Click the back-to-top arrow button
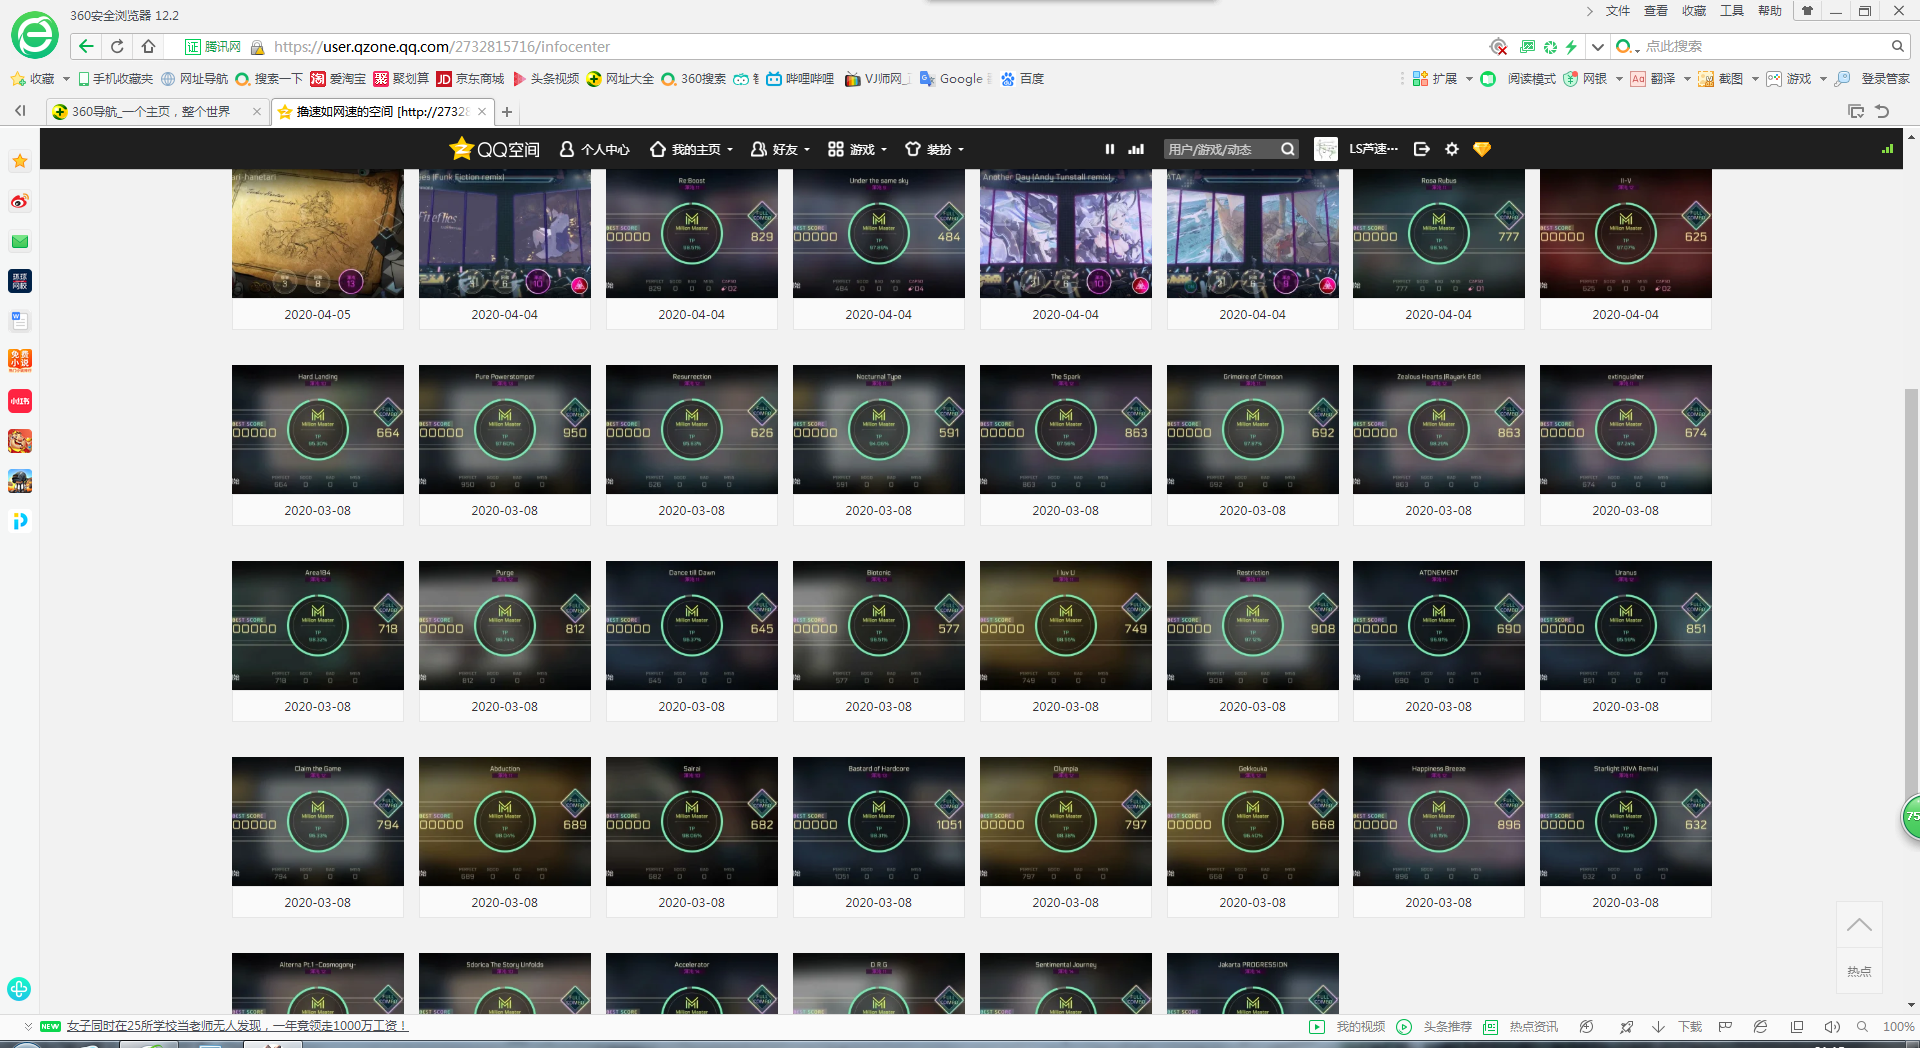Screen dimensions: 1920x1048 [x=1859, y=925]
